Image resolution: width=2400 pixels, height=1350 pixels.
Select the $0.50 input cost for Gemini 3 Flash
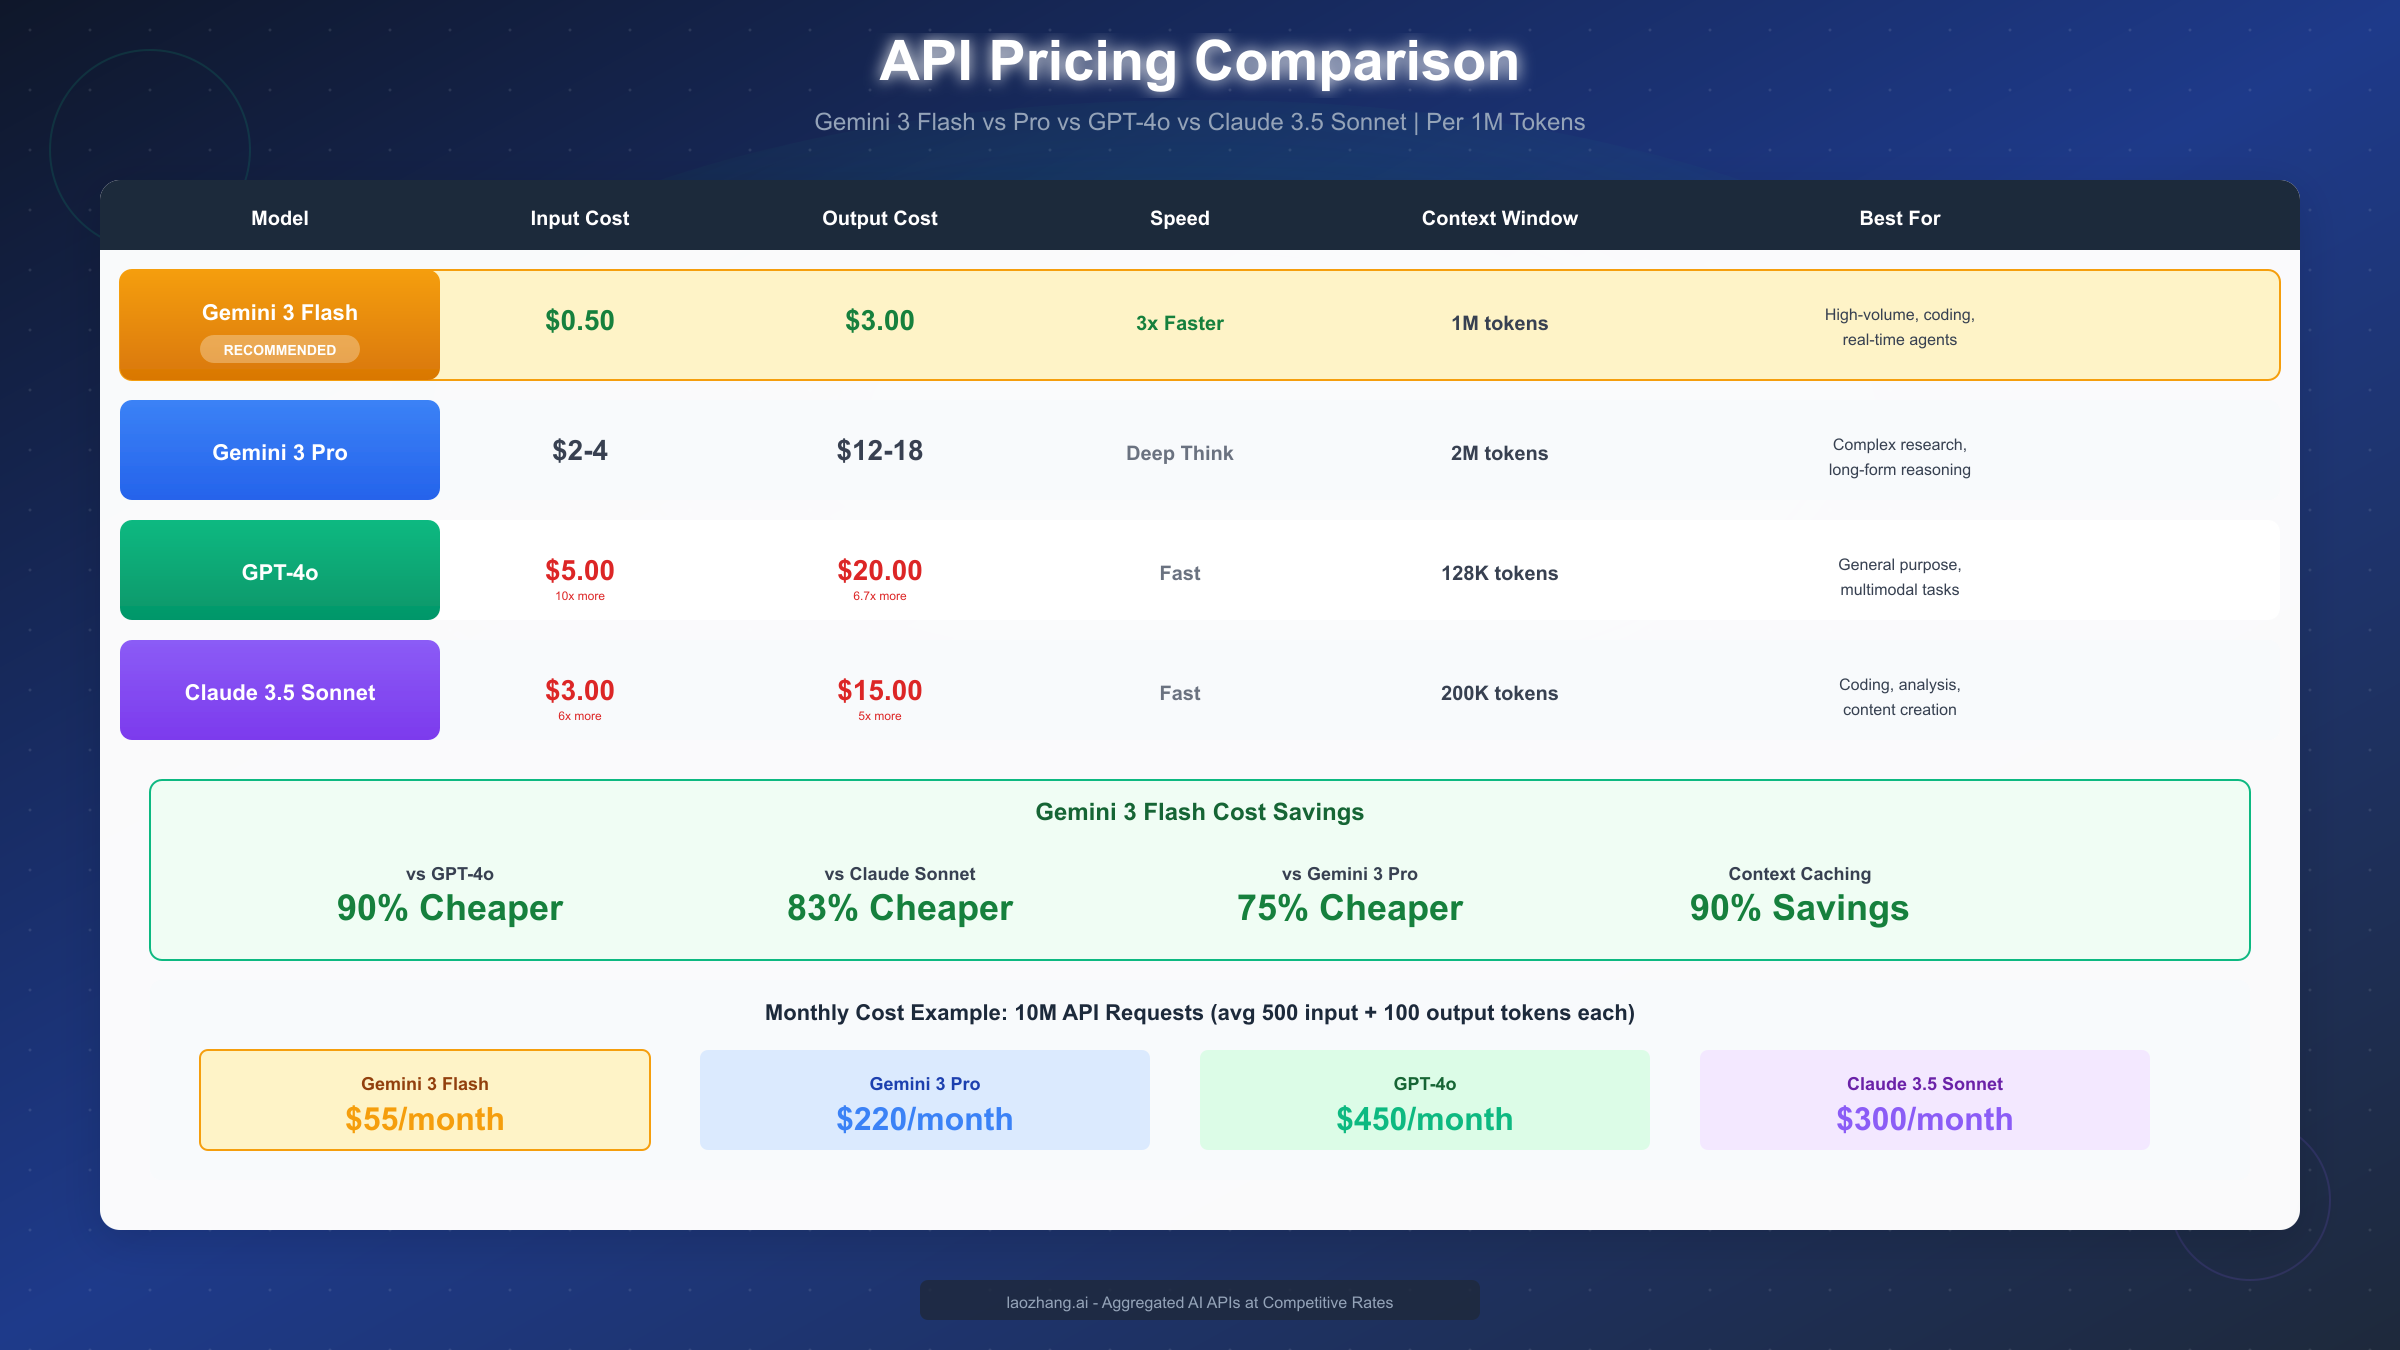point(579,322)
